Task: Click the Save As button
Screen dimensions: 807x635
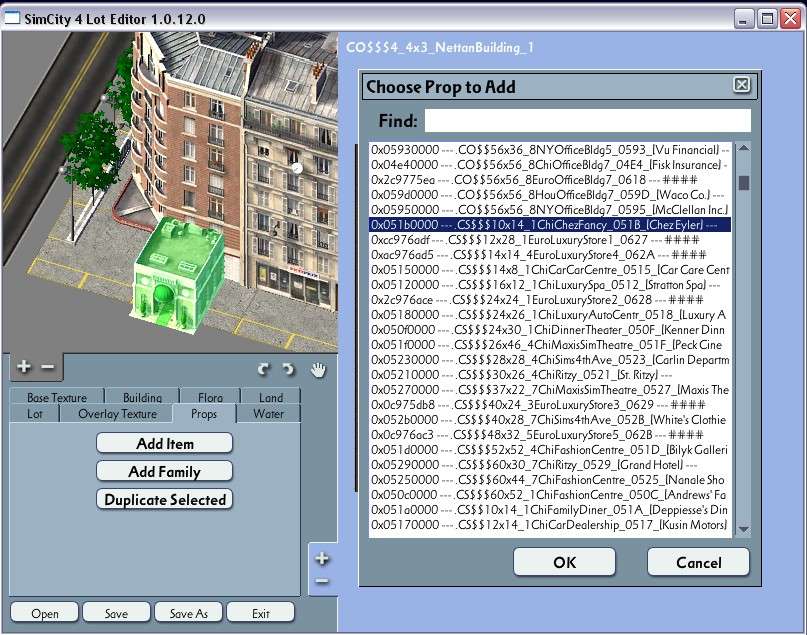Action: 188,613
